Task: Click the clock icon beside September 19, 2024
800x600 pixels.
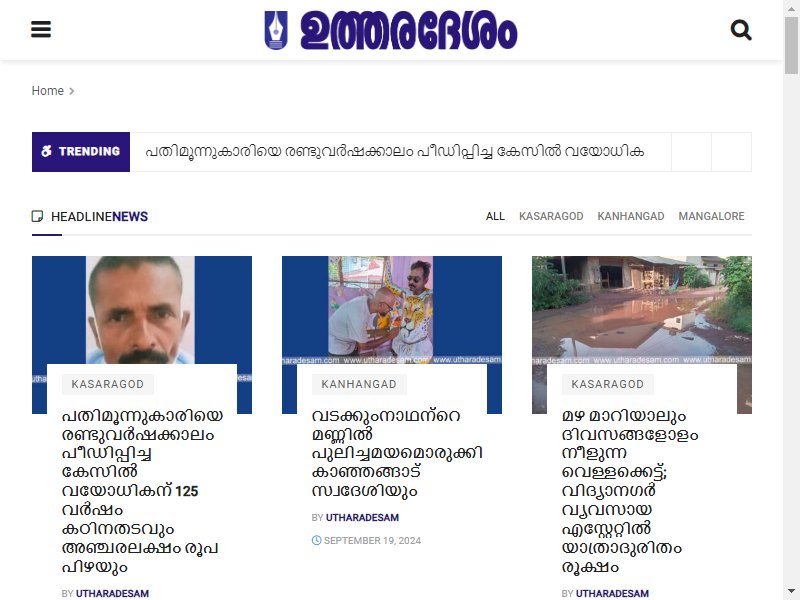Action: (x=316, y=540)
